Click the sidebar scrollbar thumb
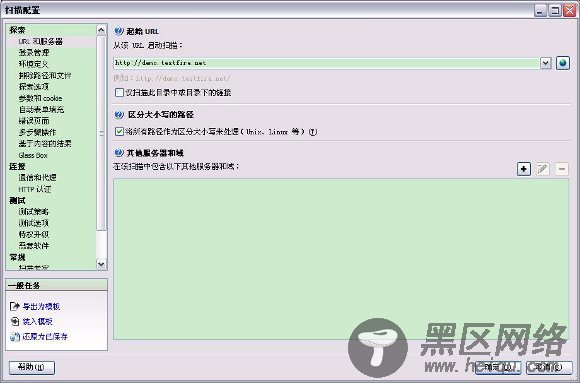Screen dimensions: 580x383 (101, 133)
